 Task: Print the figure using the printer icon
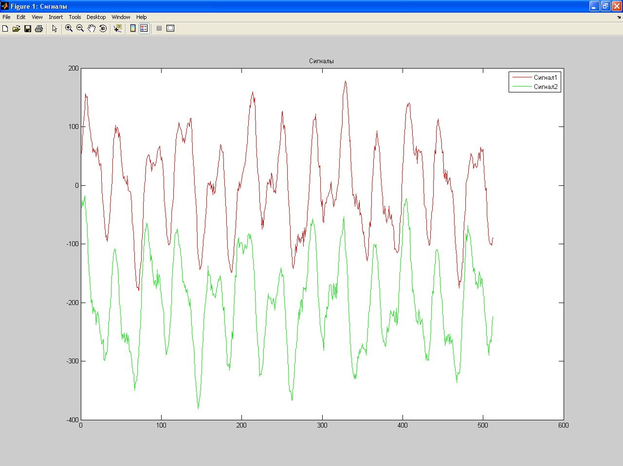pyautogui.click(x=39, y=29)
